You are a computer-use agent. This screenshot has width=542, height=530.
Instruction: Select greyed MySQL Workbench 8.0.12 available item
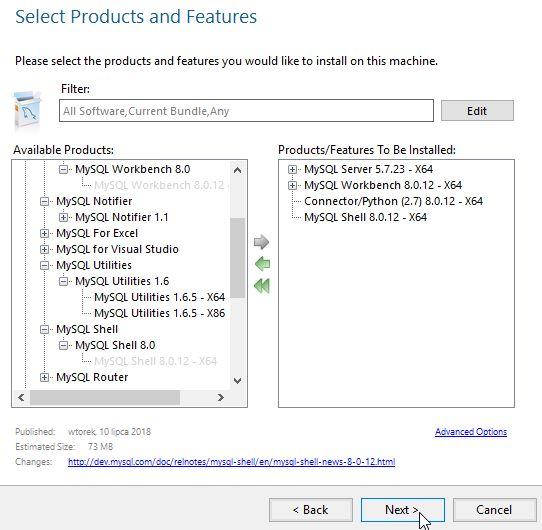click(x=159, y=185)
